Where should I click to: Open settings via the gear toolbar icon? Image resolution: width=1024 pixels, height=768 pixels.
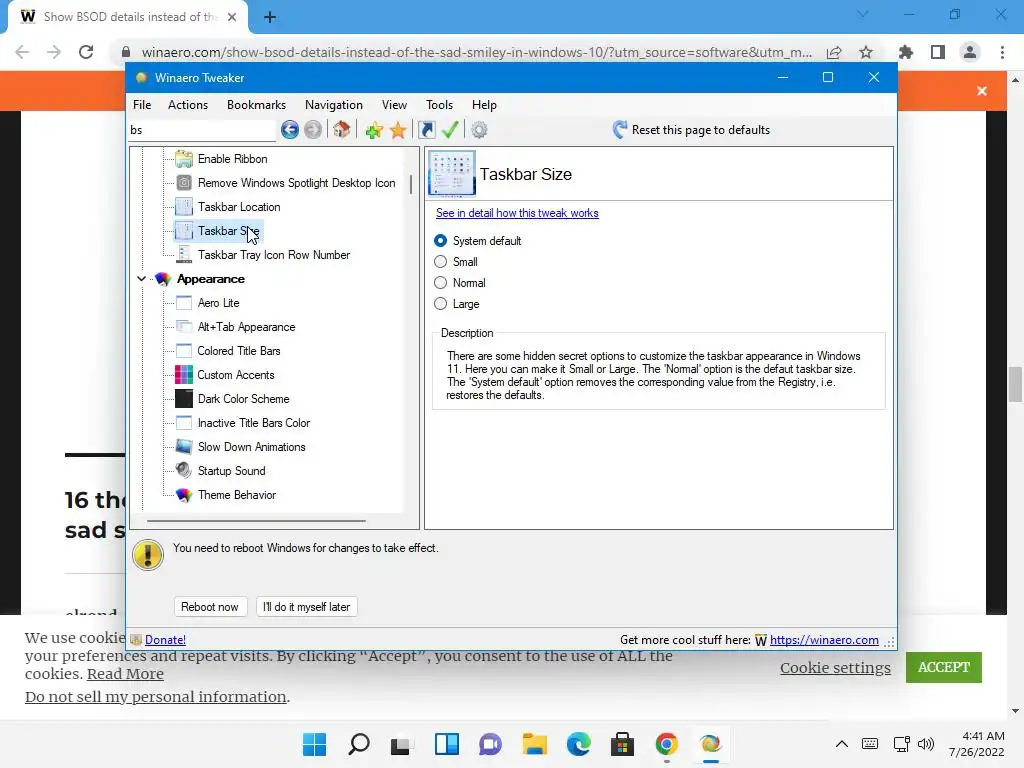click(479, 130)
